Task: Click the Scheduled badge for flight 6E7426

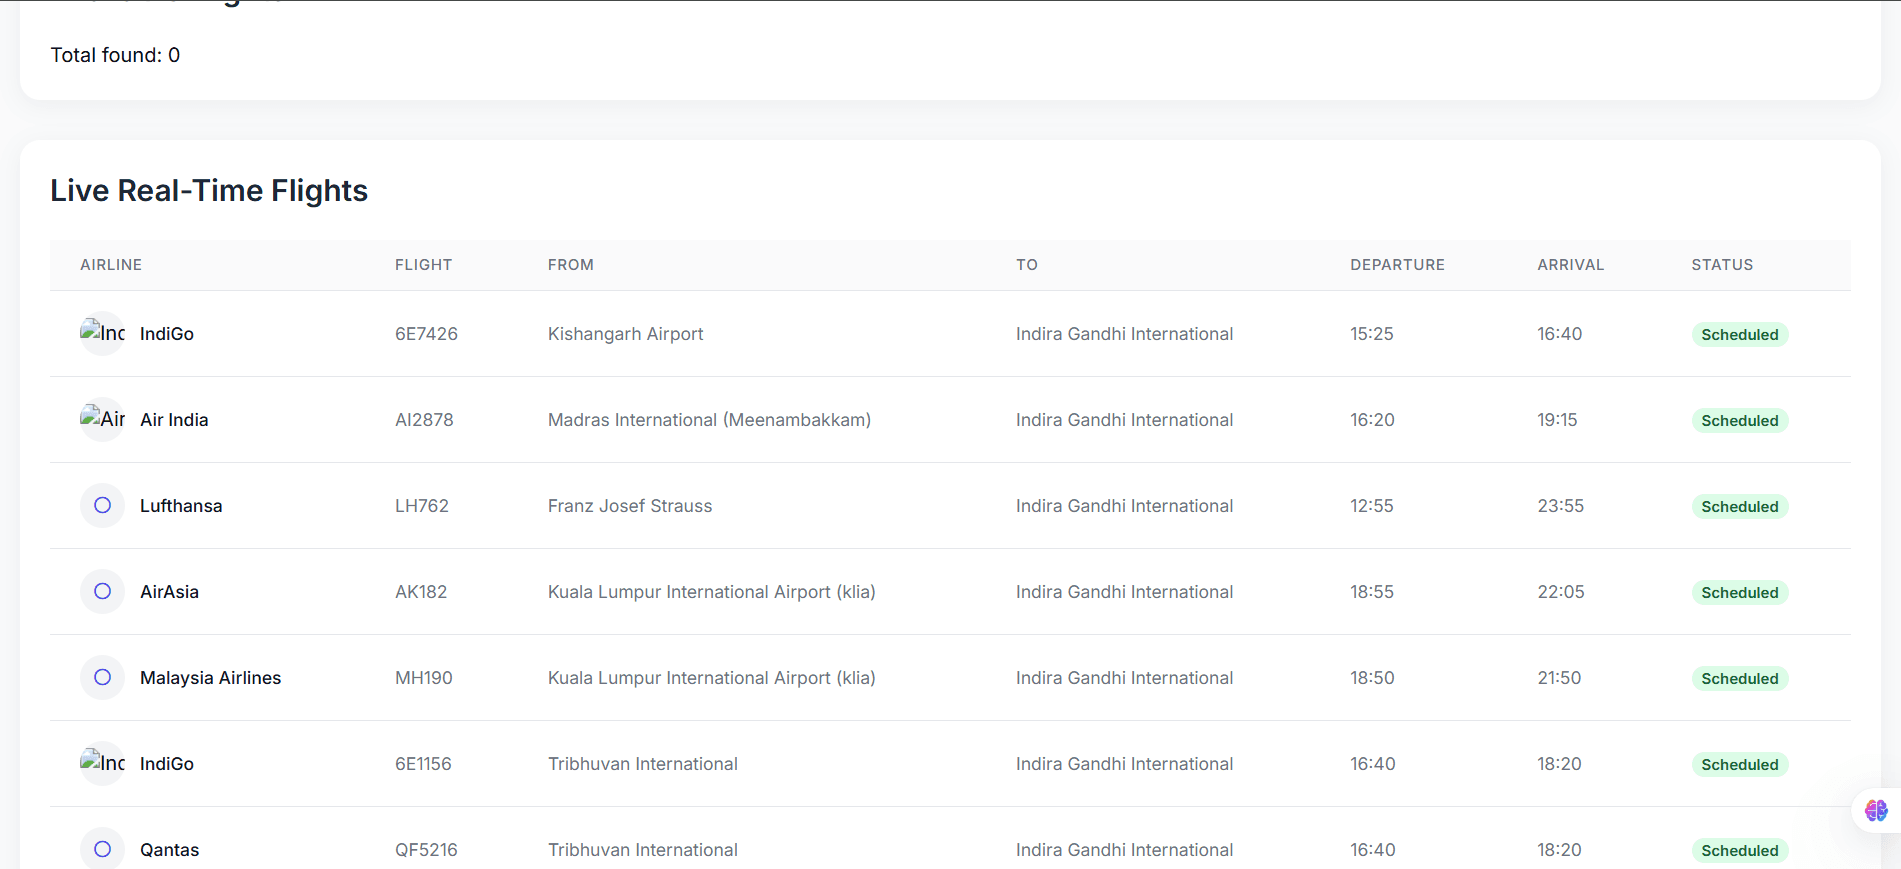Action: (x=1740, y=335)
